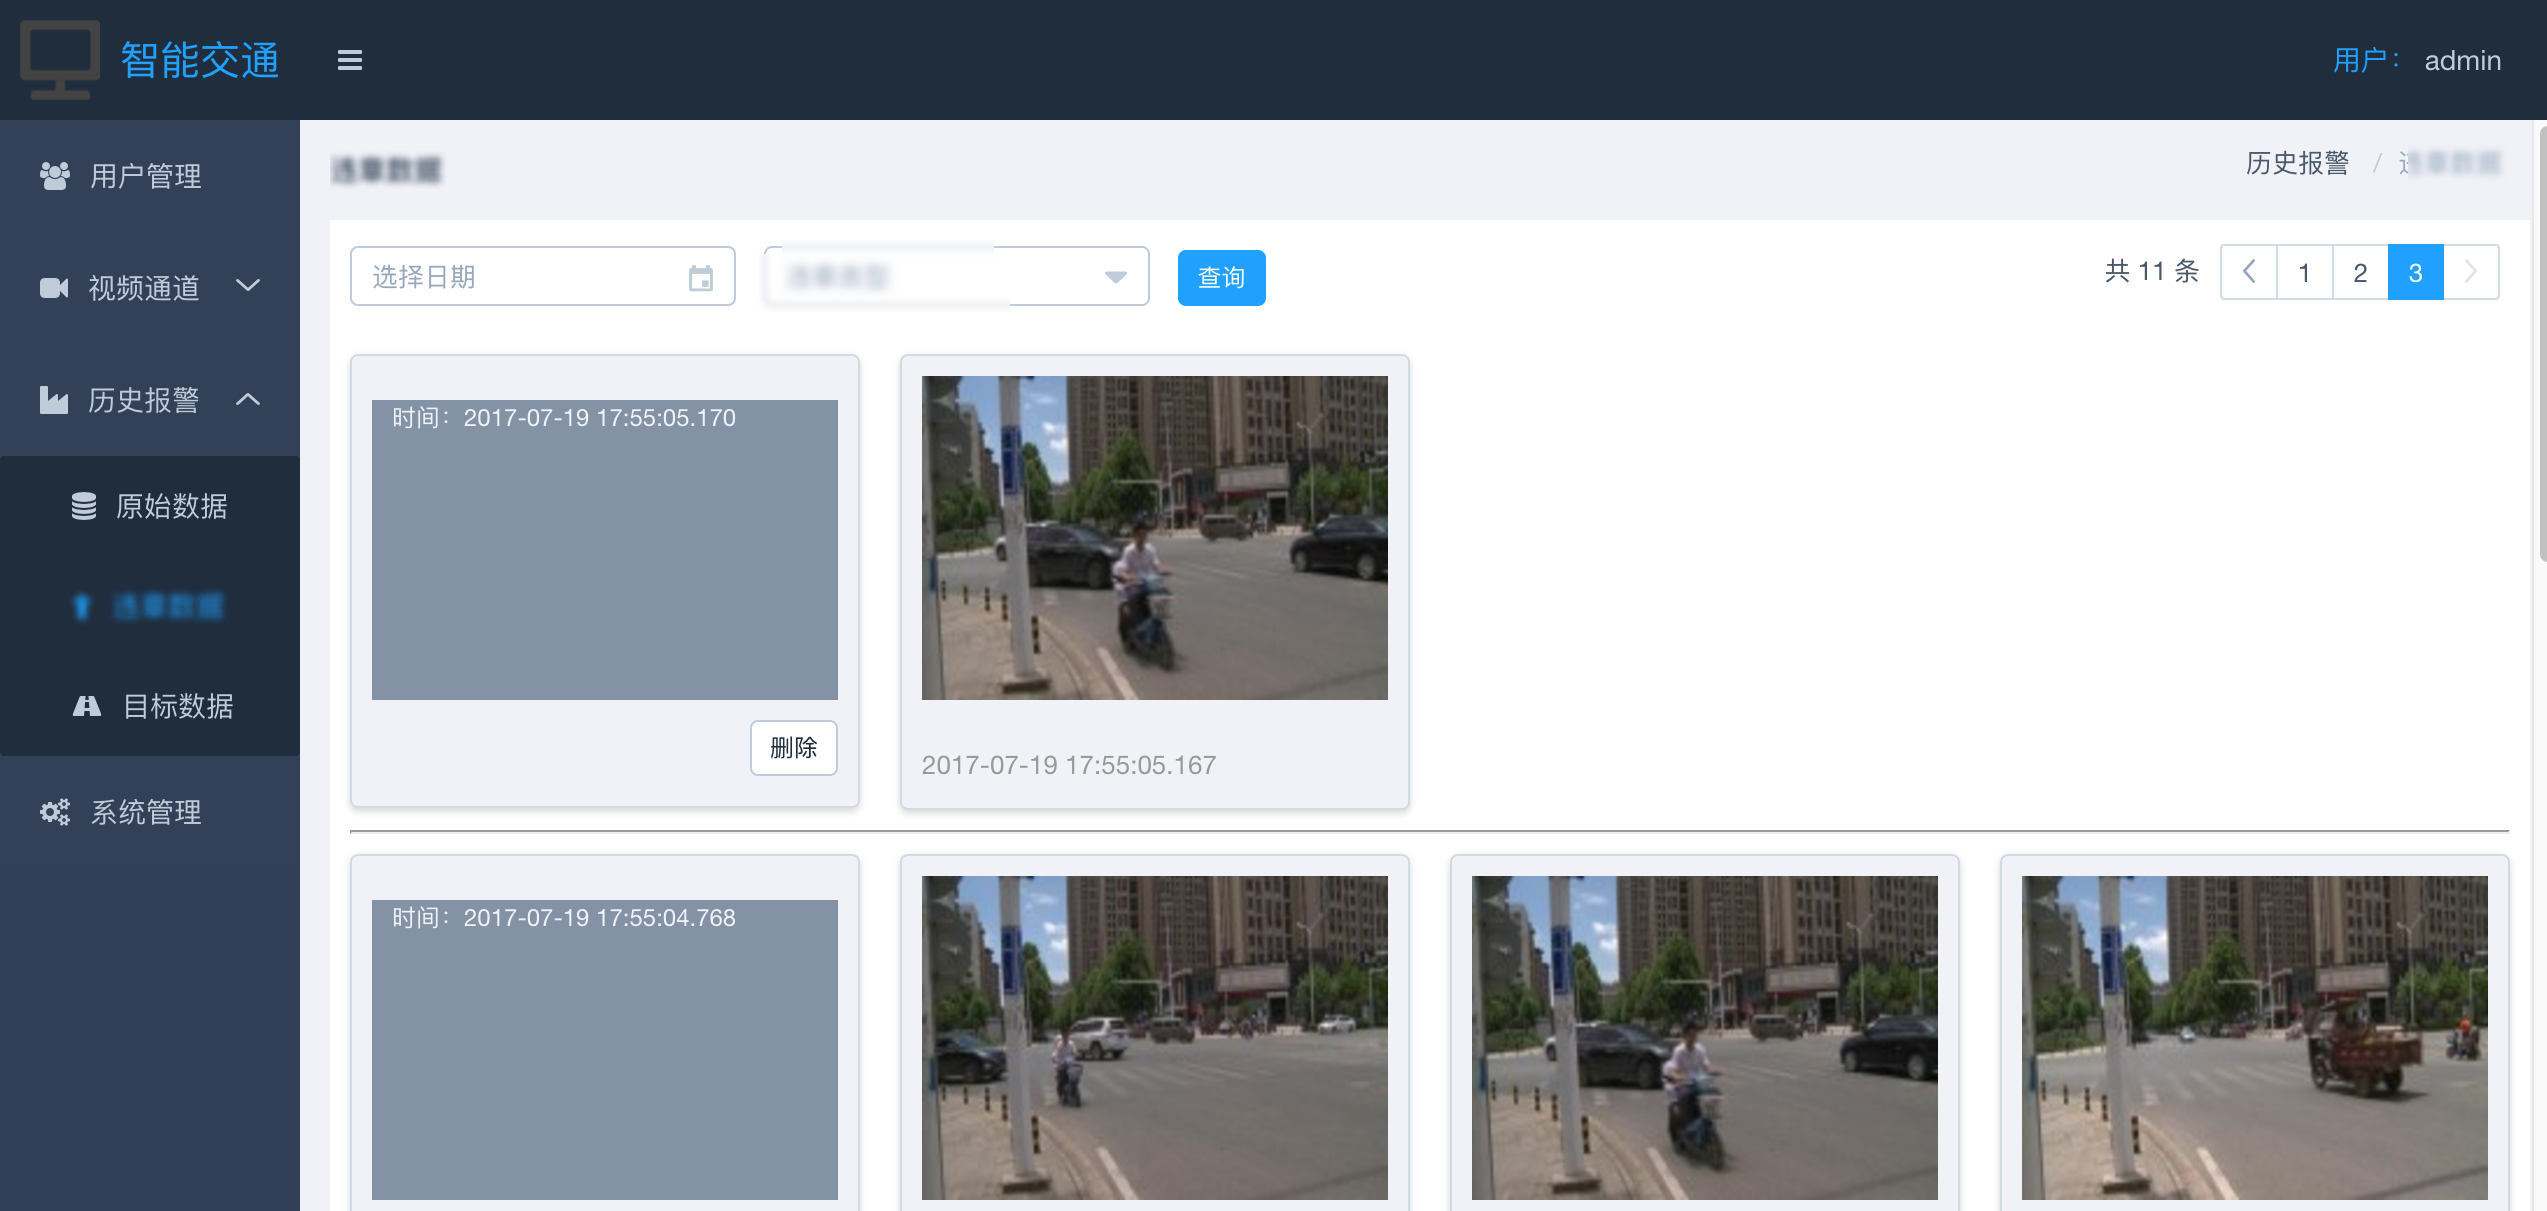Viewport: 2547px width, 1211px height.
Task: Go to page 1
Action: [x=2304, y=272]
